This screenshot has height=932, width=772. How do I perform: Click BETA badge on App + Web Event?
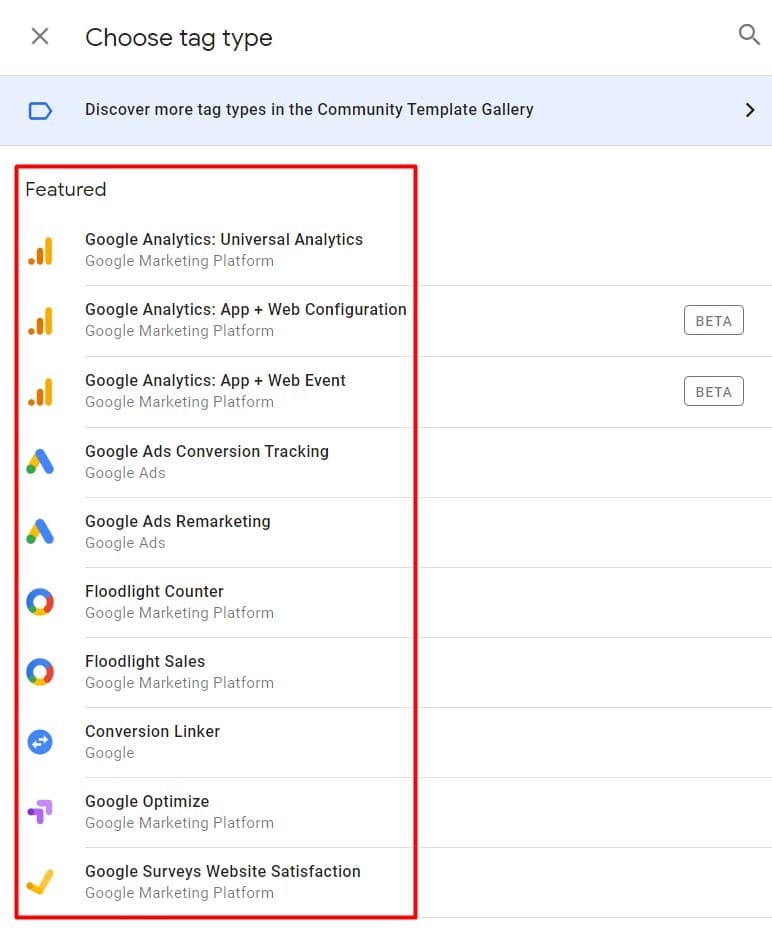[x=713, y=391]
